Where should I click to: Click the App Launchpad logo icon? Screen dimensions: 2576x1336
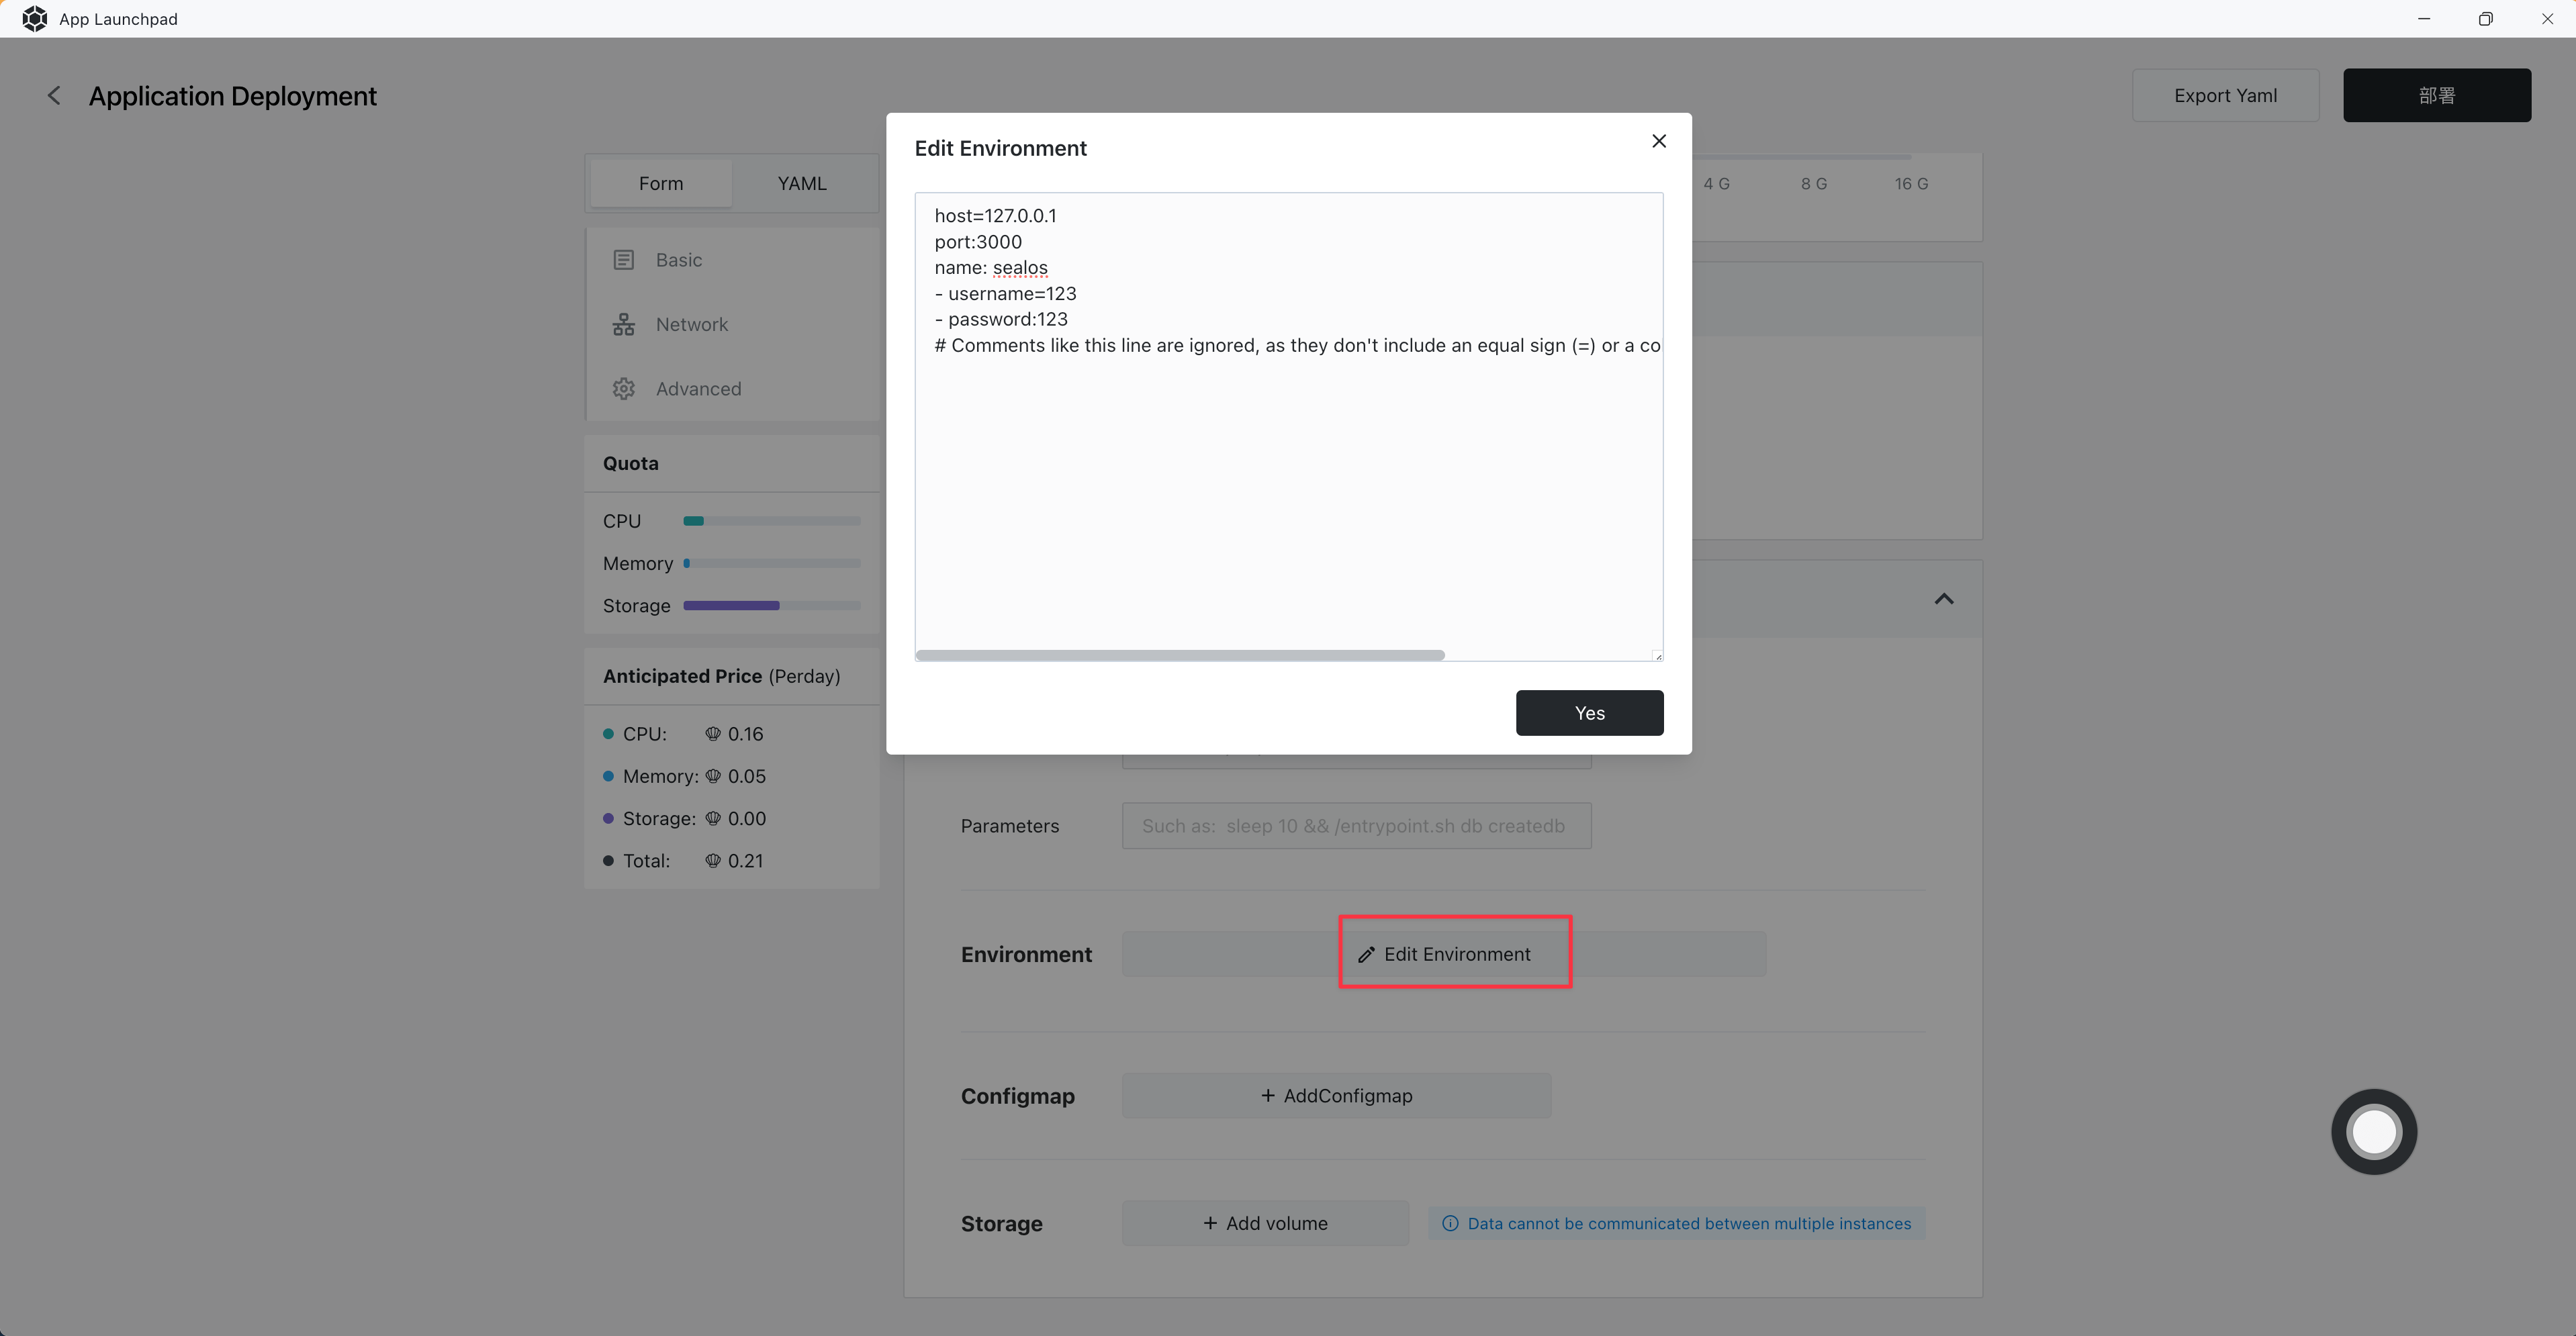click(x=34, y=19)
